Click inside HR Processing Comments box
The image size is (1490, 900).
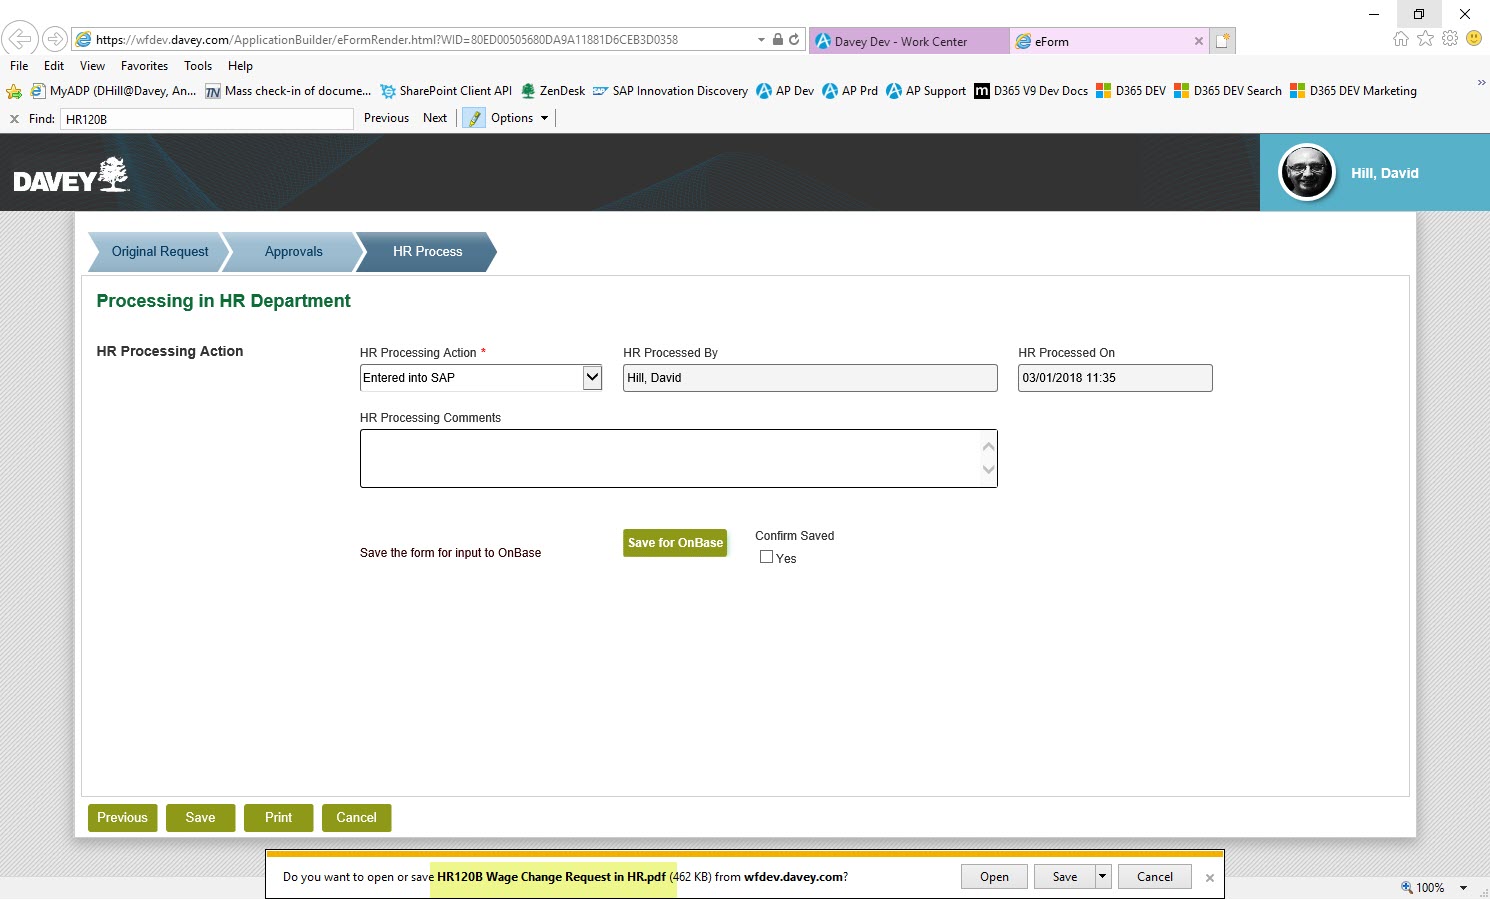click(670, 458)
